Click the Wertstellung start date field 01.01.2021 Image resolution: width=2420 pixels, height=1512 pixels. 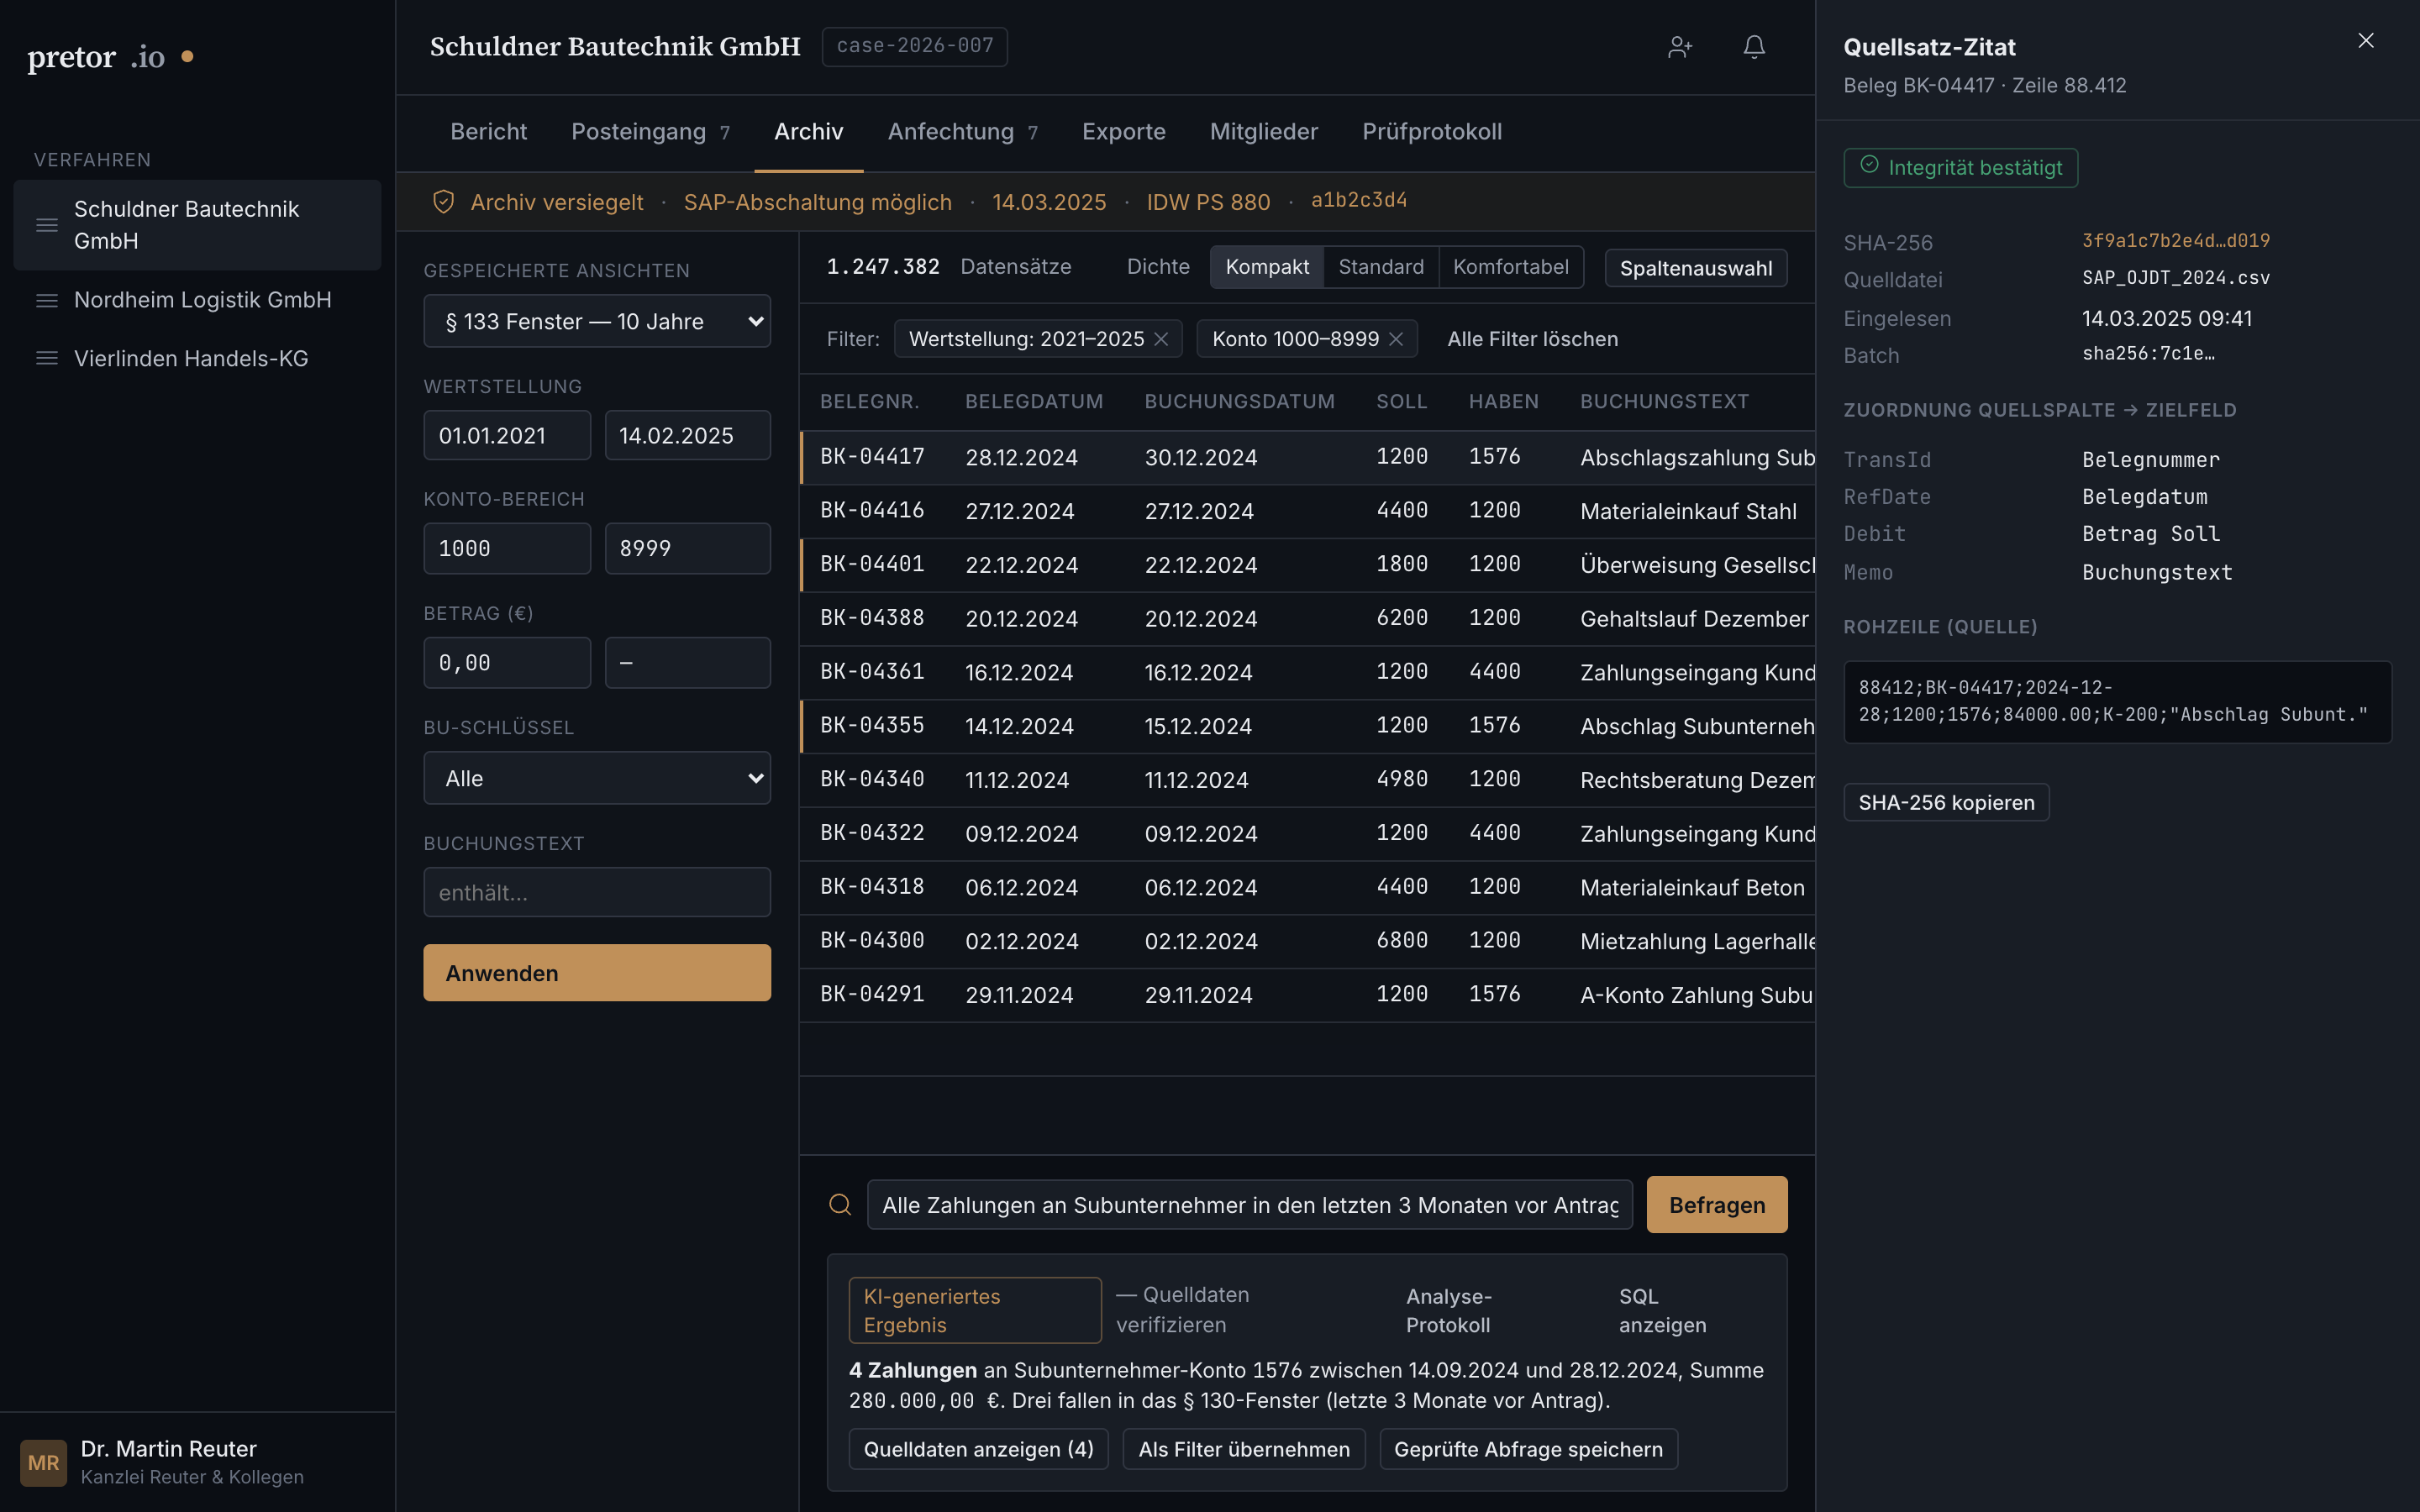point(507,435)
